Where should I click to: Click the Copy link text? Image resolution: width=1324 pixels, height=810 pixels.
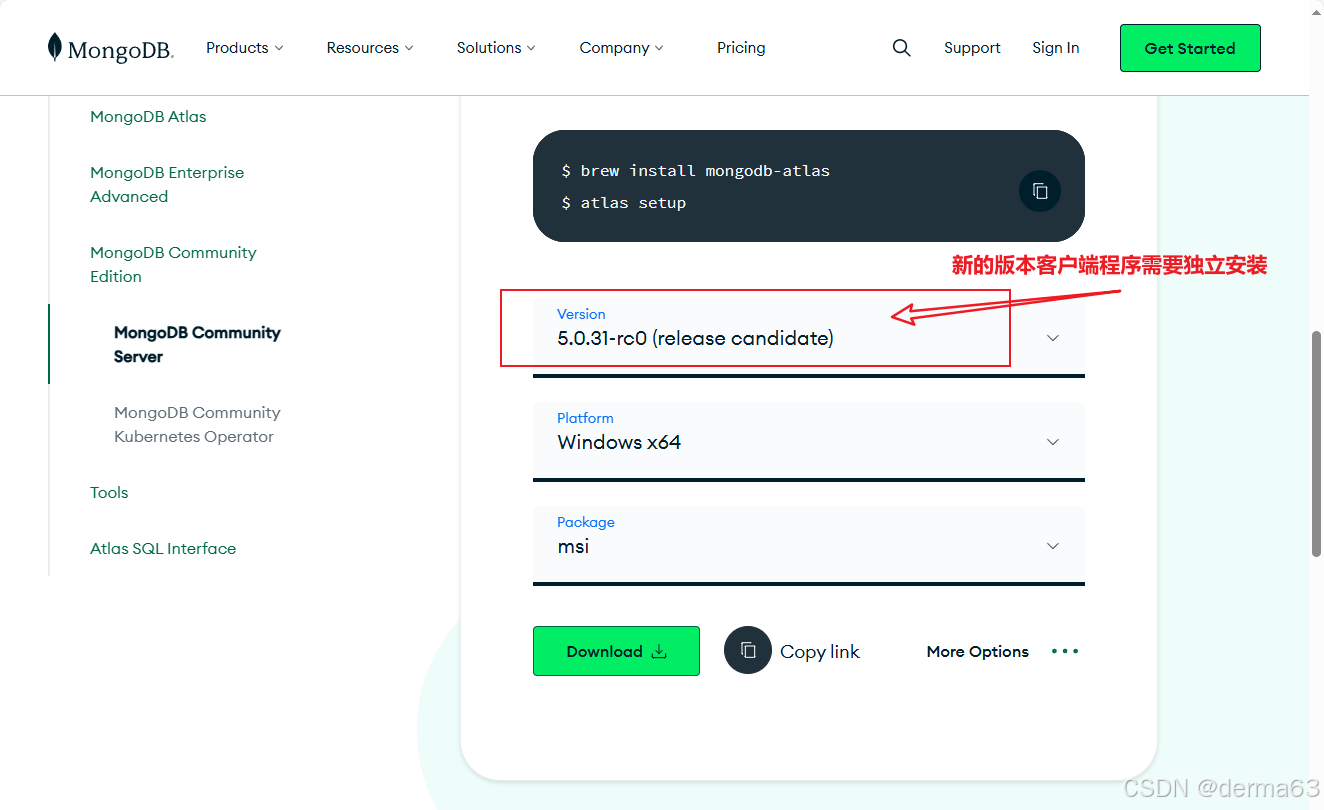point(820,652)
